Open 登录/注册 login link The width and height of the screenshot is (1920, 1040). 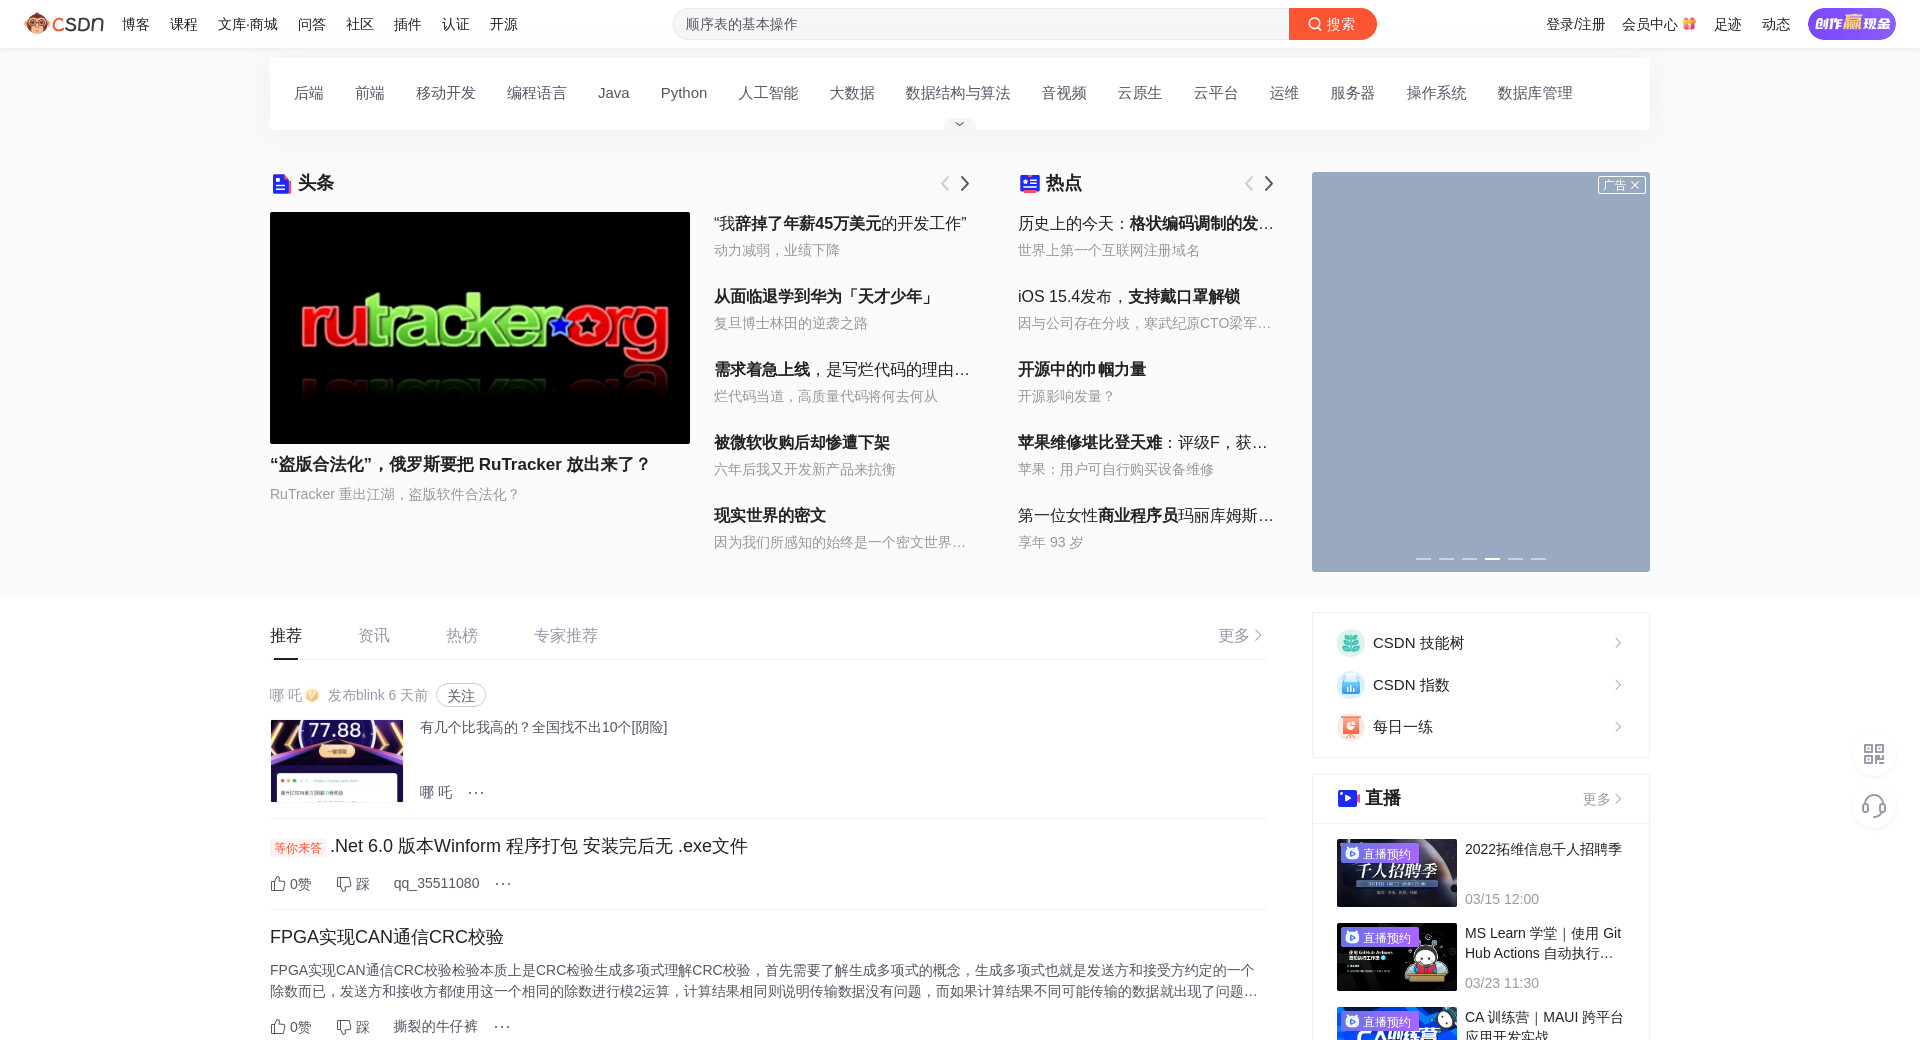click(1575, 24)
